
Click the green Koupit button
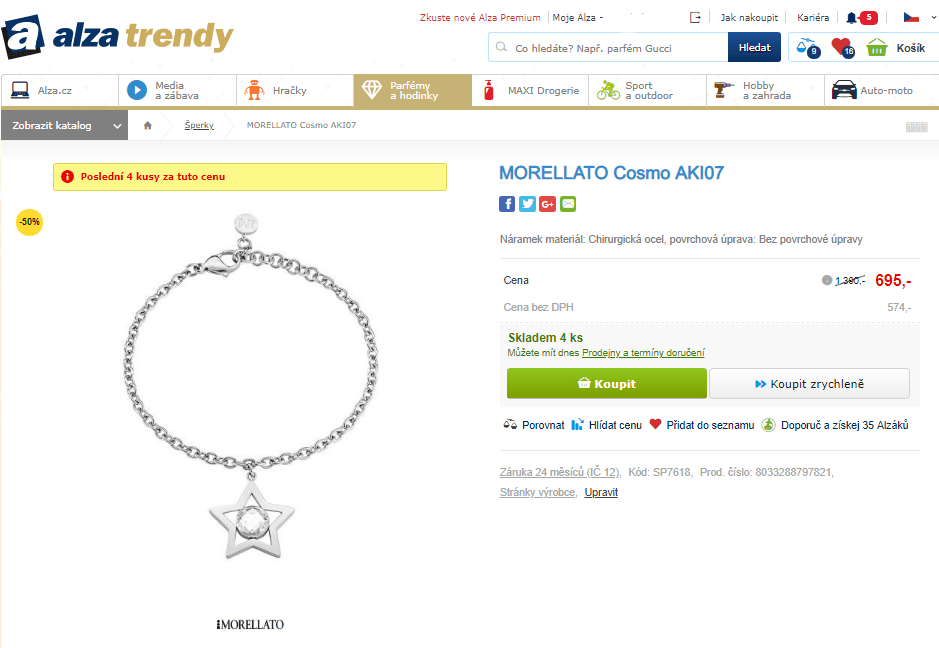click(607, 383)
